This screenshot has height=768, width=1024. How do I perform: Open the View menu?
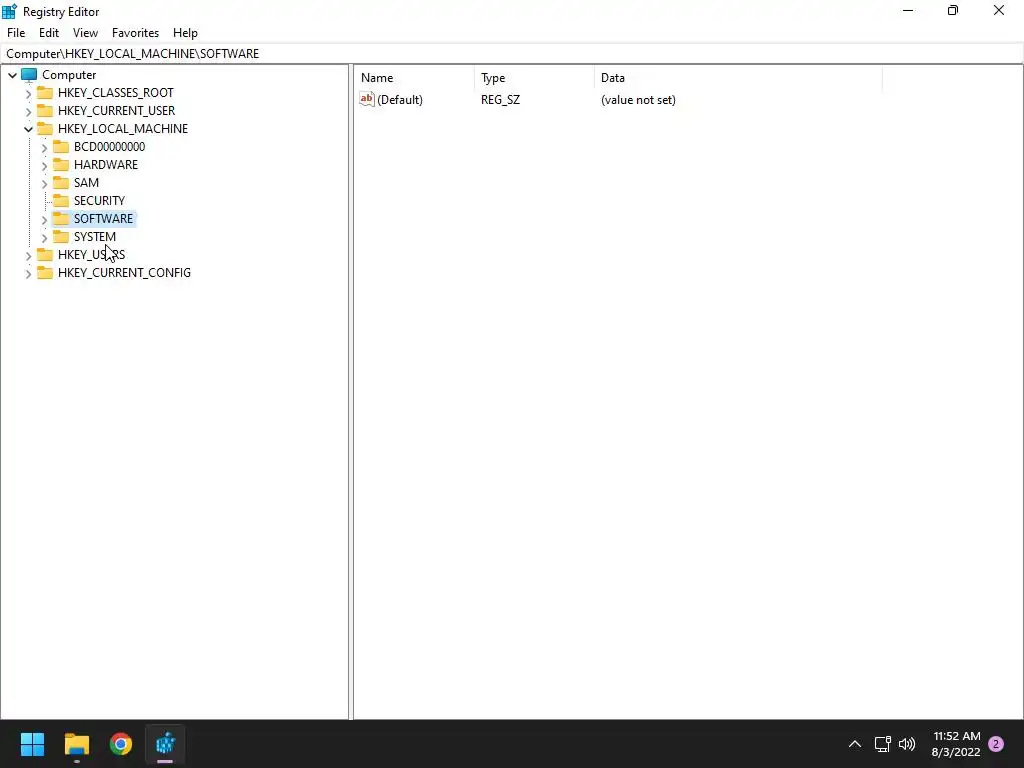[x=85, y=33]
